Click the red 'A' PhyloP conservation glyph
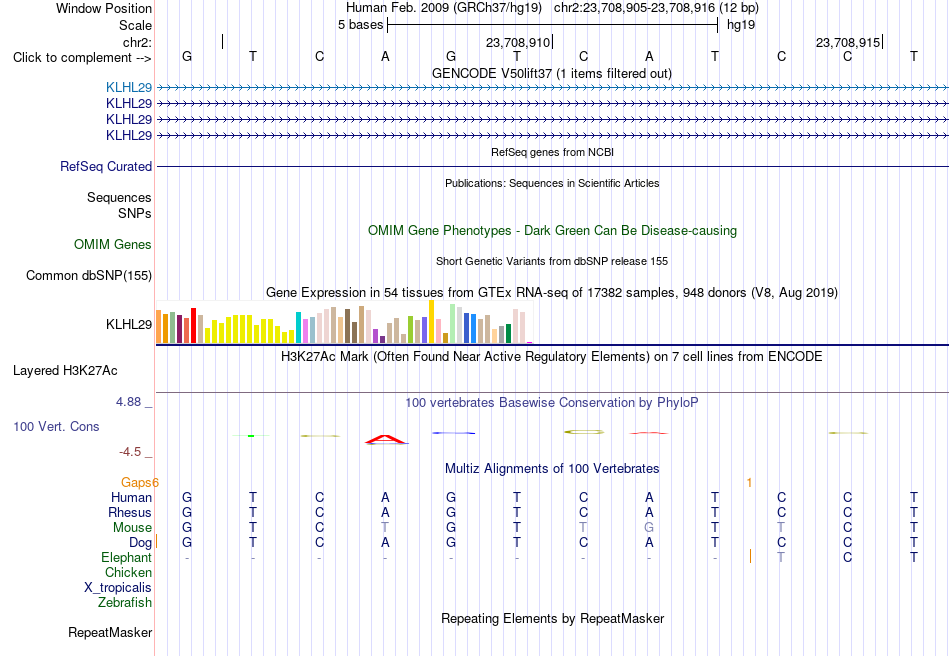The image size is (950, 656). [385, 439]
